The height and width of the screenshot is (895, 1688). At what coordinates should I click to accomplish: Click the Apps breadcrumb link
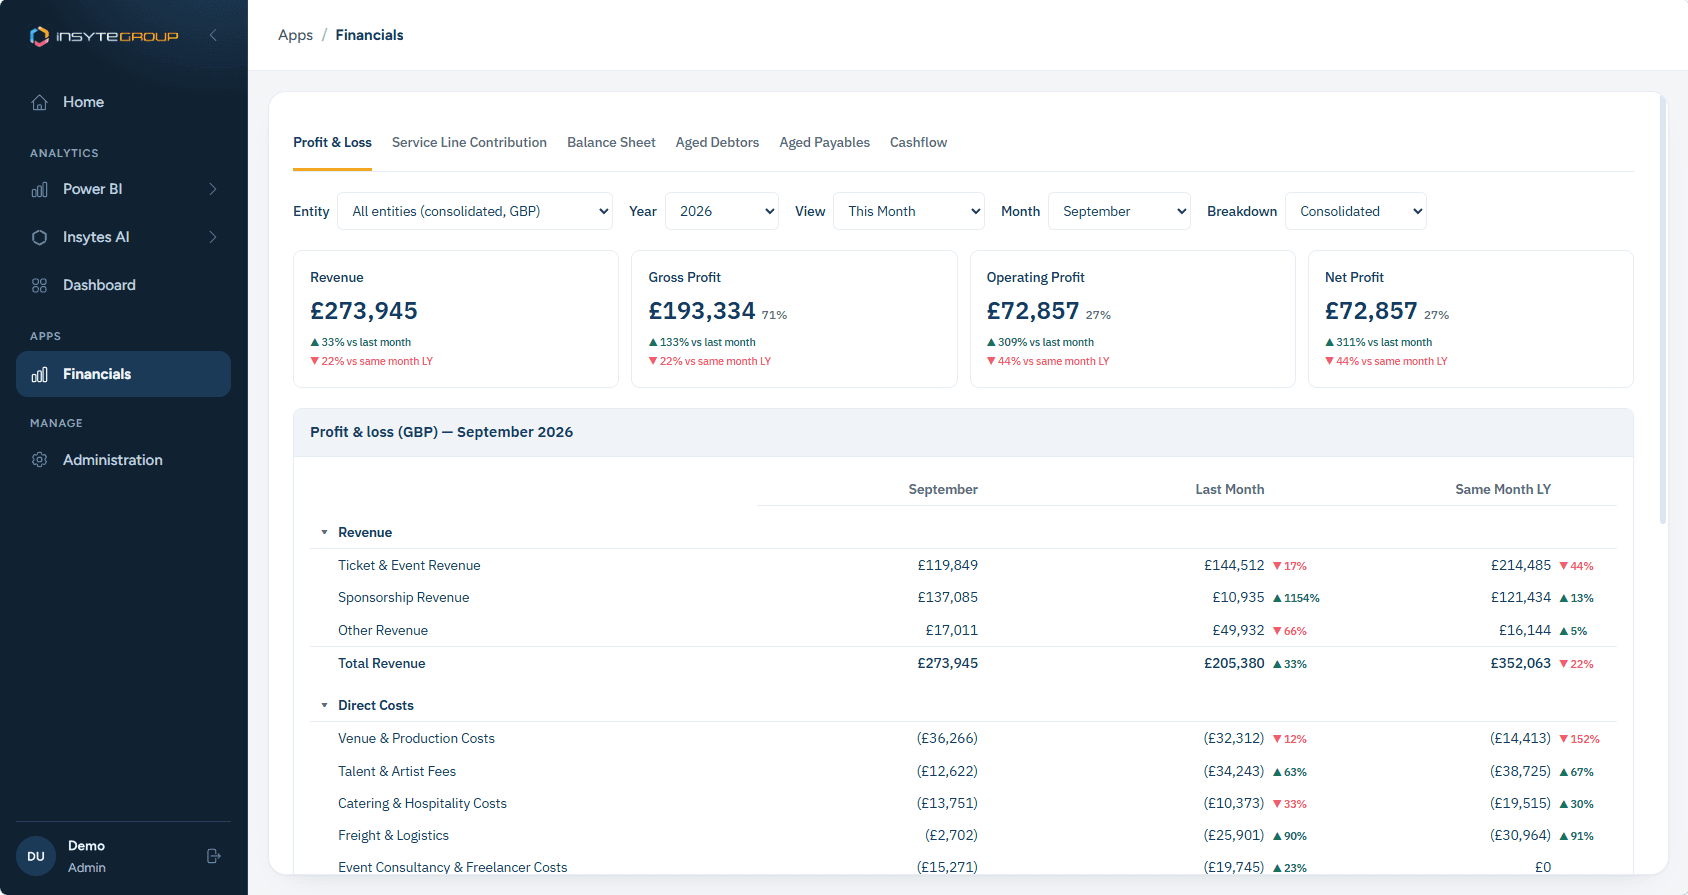[295, 35]
